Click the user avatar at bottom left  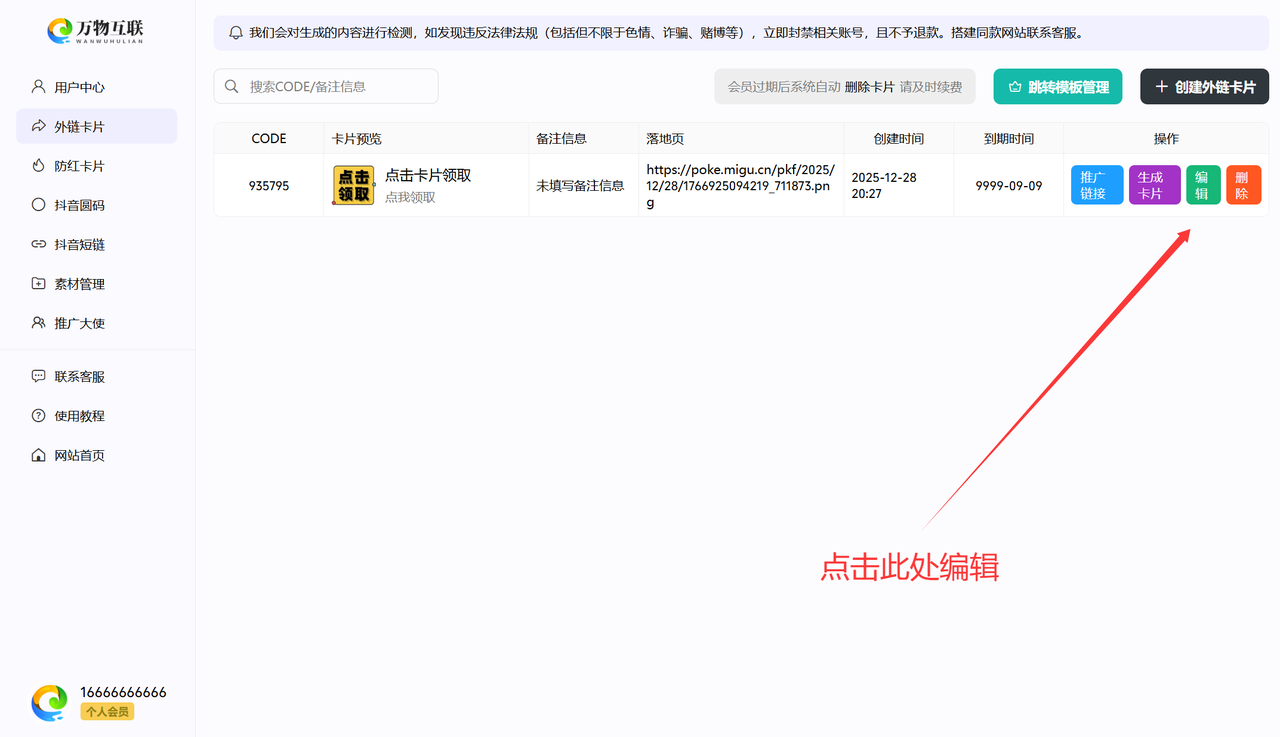tap(50, 702)
